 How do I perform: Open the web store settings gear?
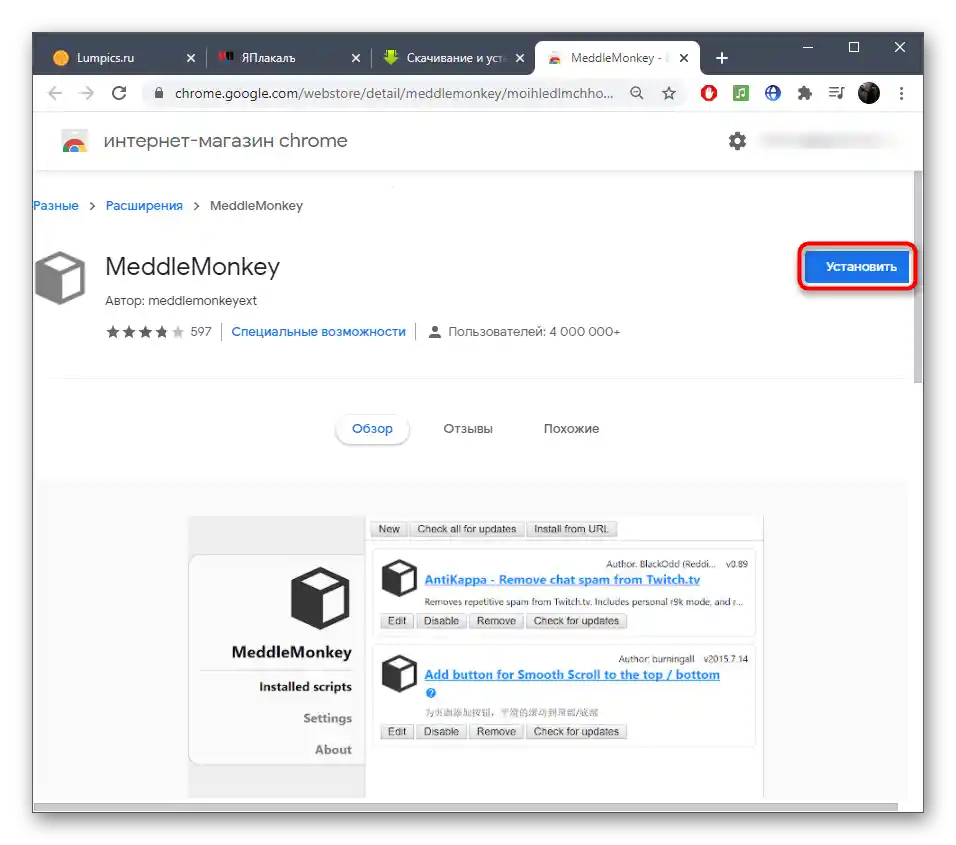(x=737, y=141)
